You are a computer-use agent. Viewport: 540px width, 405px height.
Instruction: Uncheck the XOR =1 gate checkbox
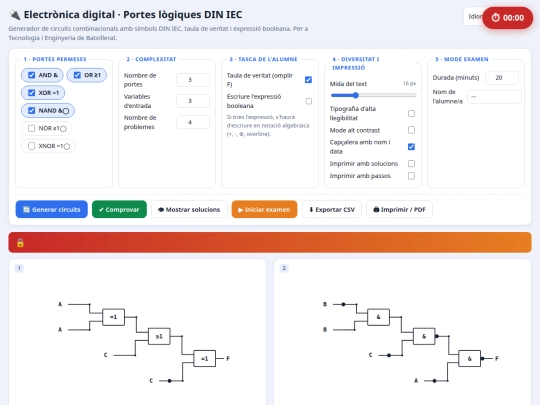pos(31,93)
